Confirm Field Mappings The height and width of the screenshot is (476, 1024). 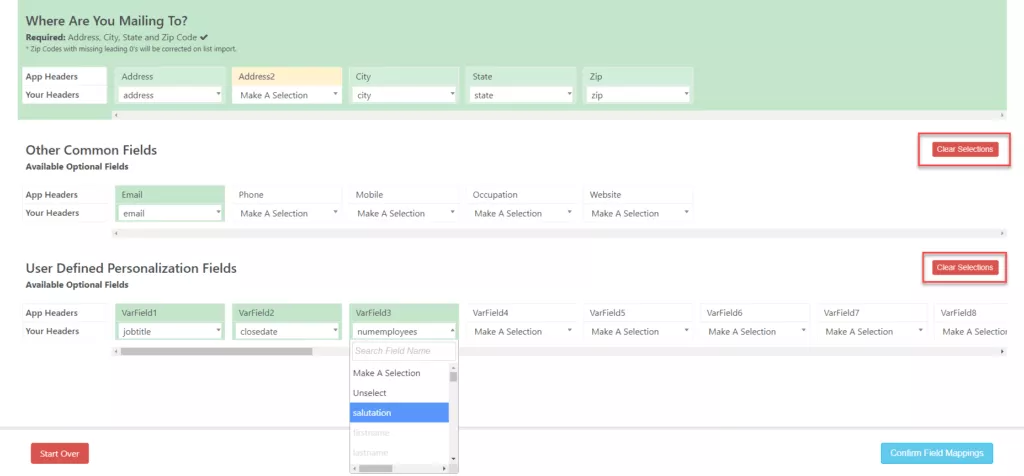pos(936,453)
